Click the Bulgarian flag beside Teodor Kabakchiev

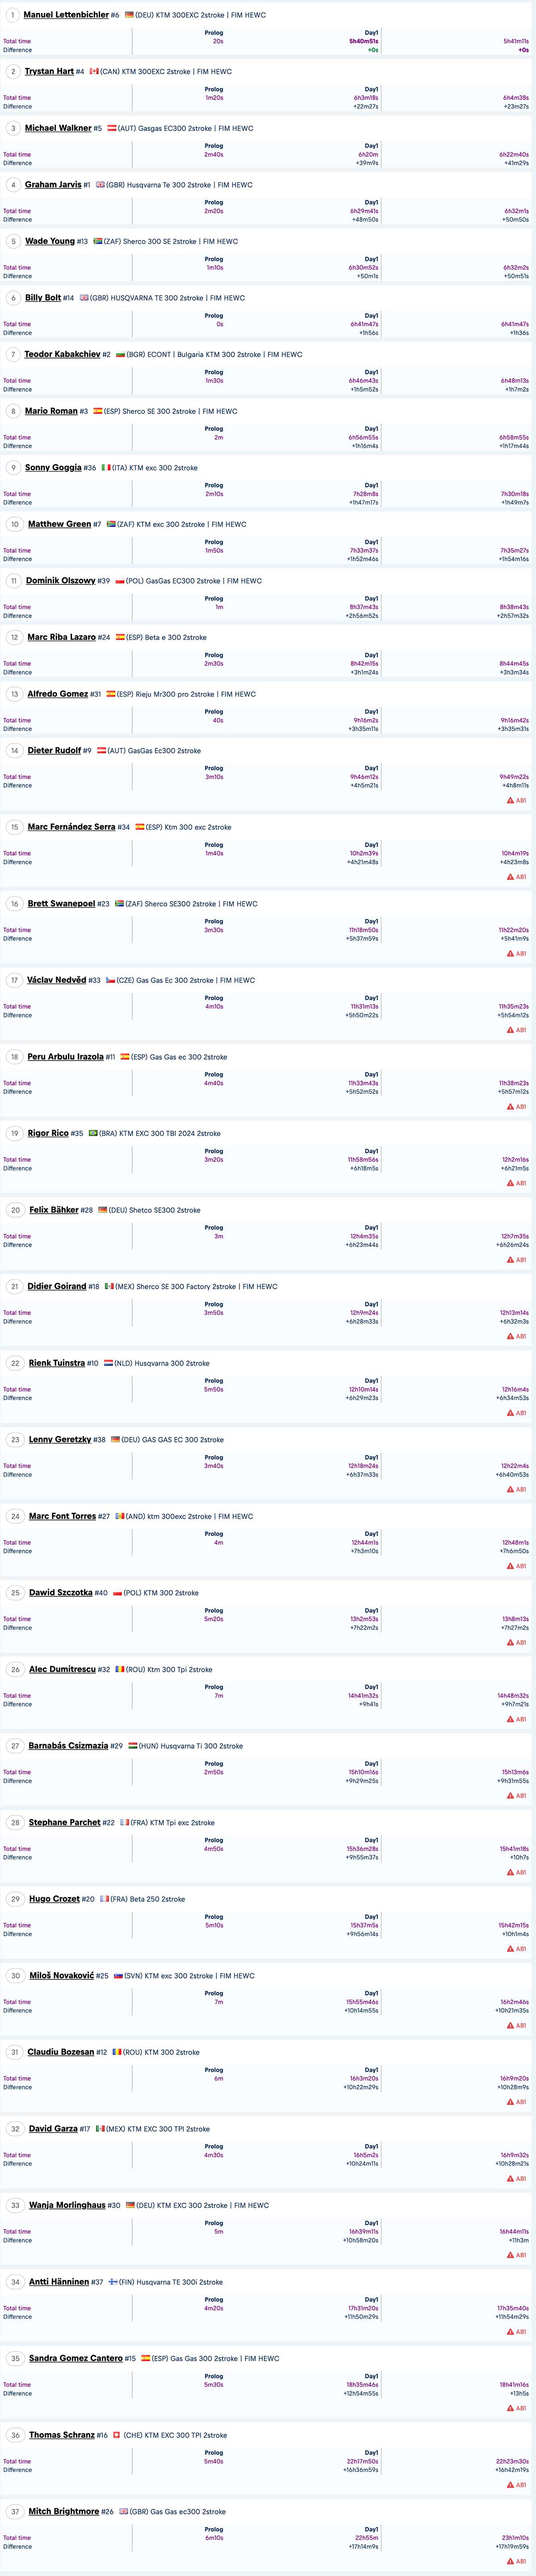coord(121,355)
